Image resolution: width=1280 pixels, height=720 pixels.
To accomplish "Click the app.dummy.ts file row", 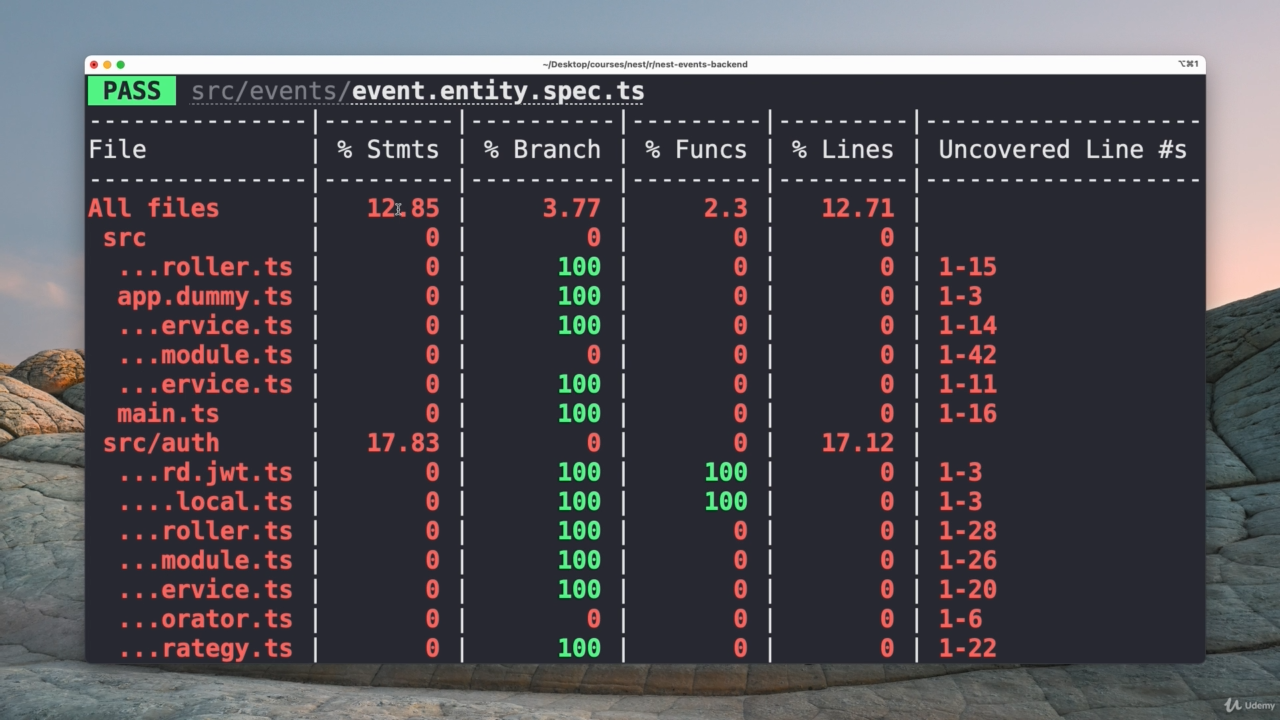I will 205,296.
